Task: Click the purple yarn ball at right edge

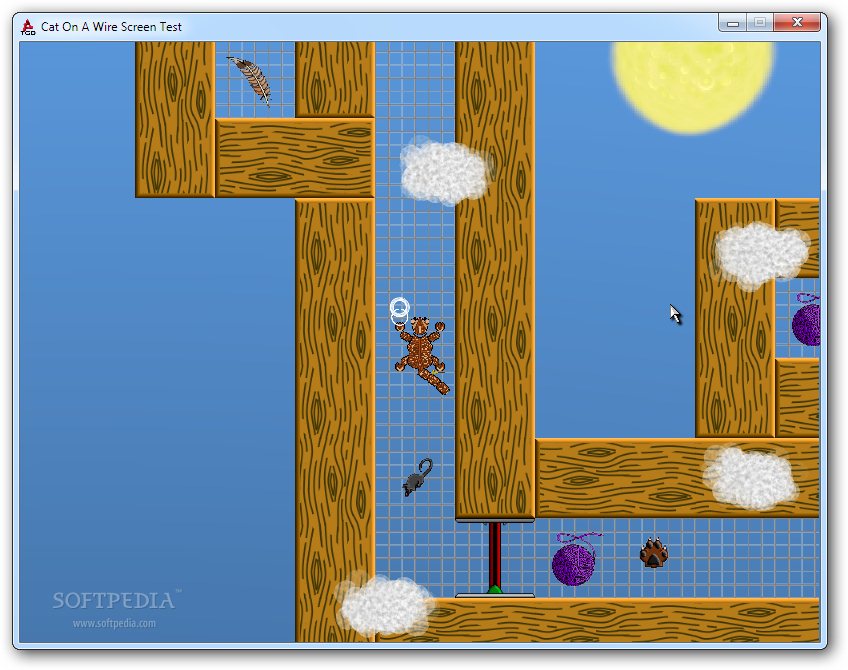Action: pos(806,319)
